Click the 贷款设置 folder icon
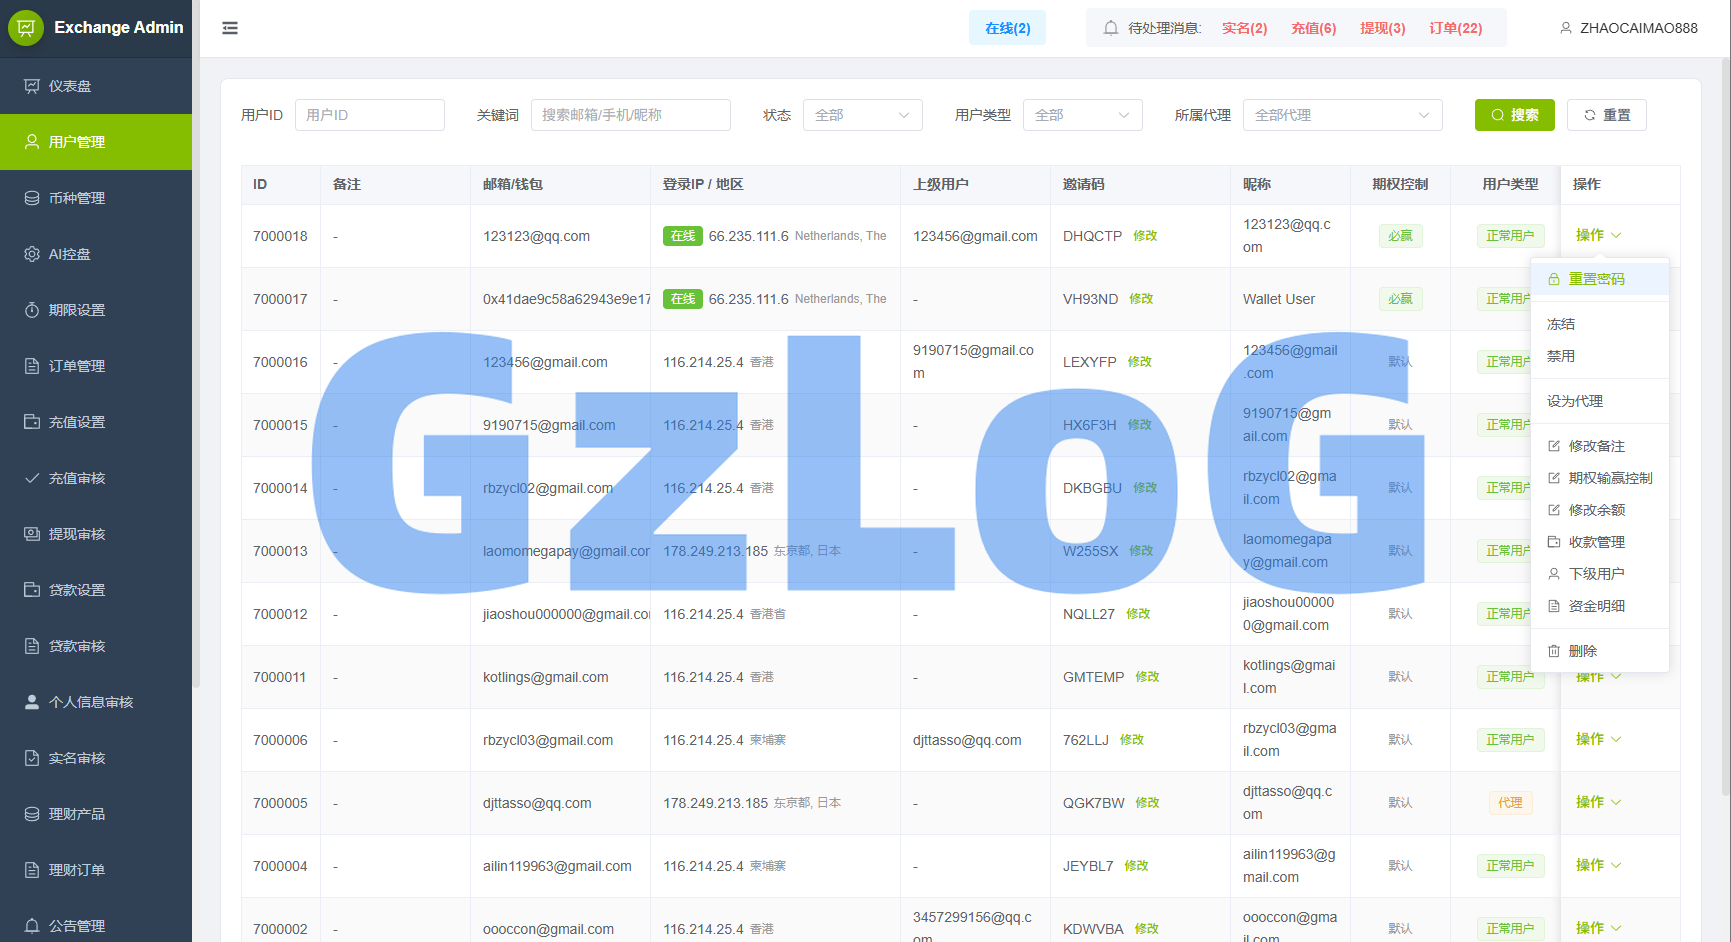The height and width of the screenshot is (942, 1731). pyautogui.click(x=32, y=590)
